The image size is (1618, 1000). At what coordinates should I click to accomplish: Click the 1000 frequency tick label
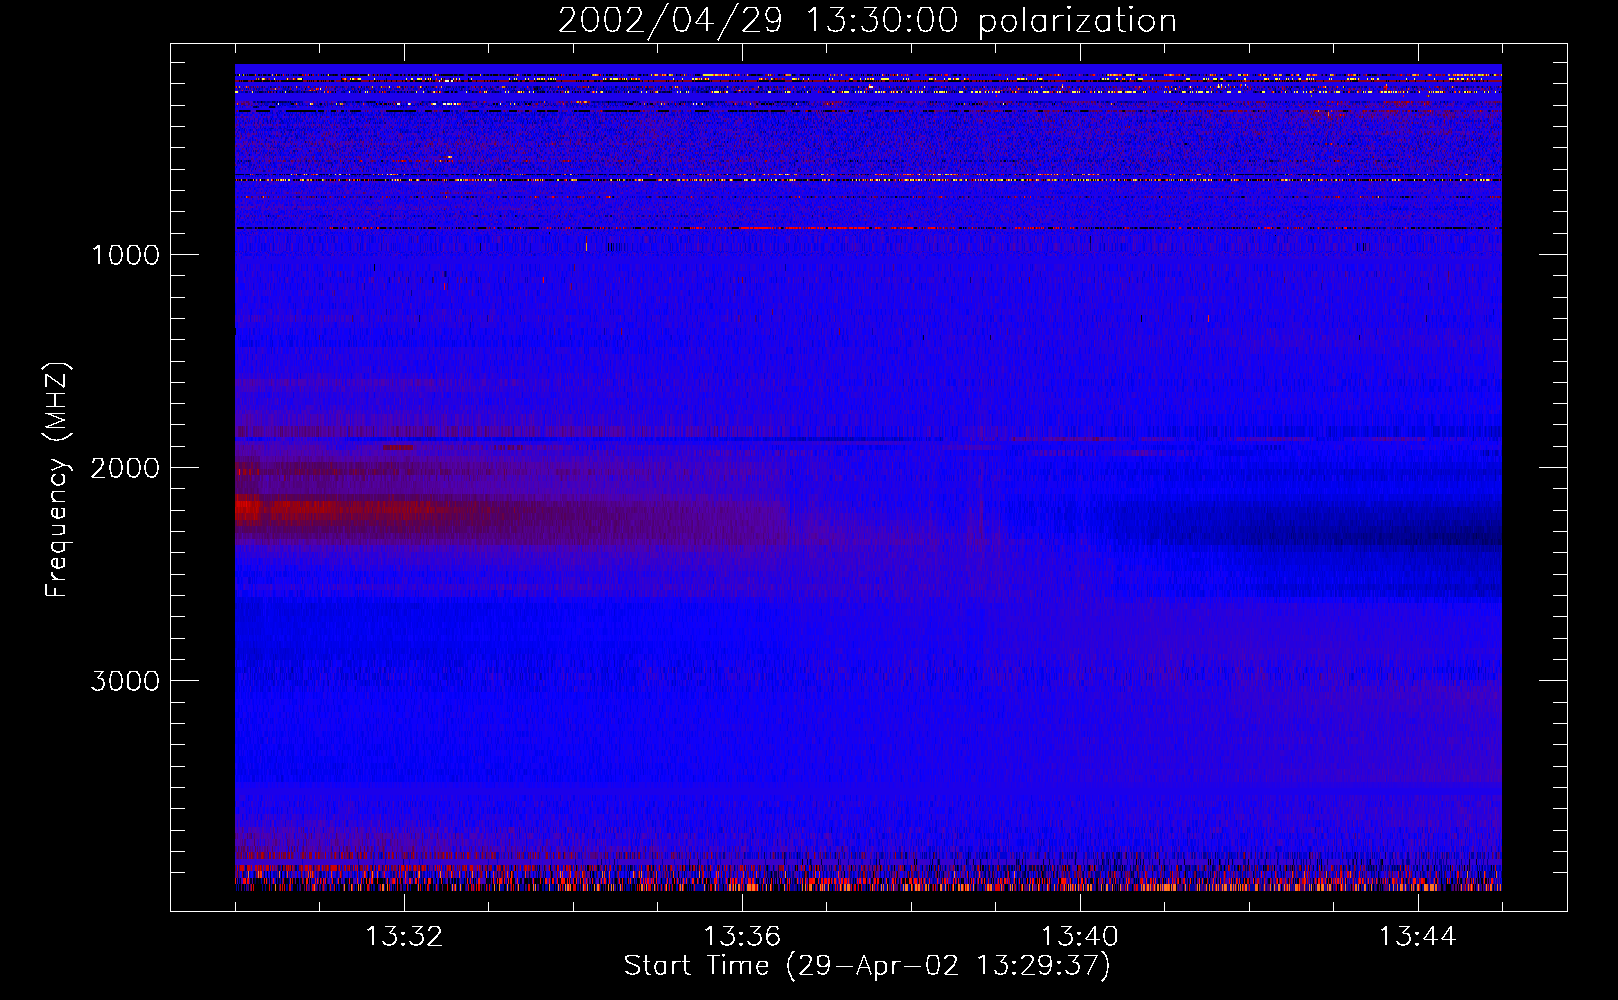click(125, 255)
